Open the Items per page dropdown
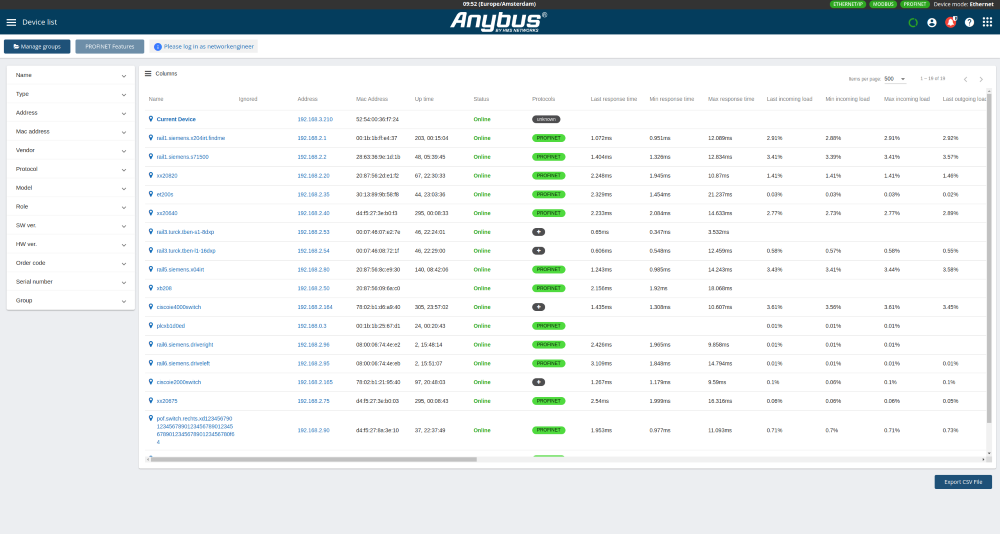The height and width of the screenshot is (534, 1000). 895,79
